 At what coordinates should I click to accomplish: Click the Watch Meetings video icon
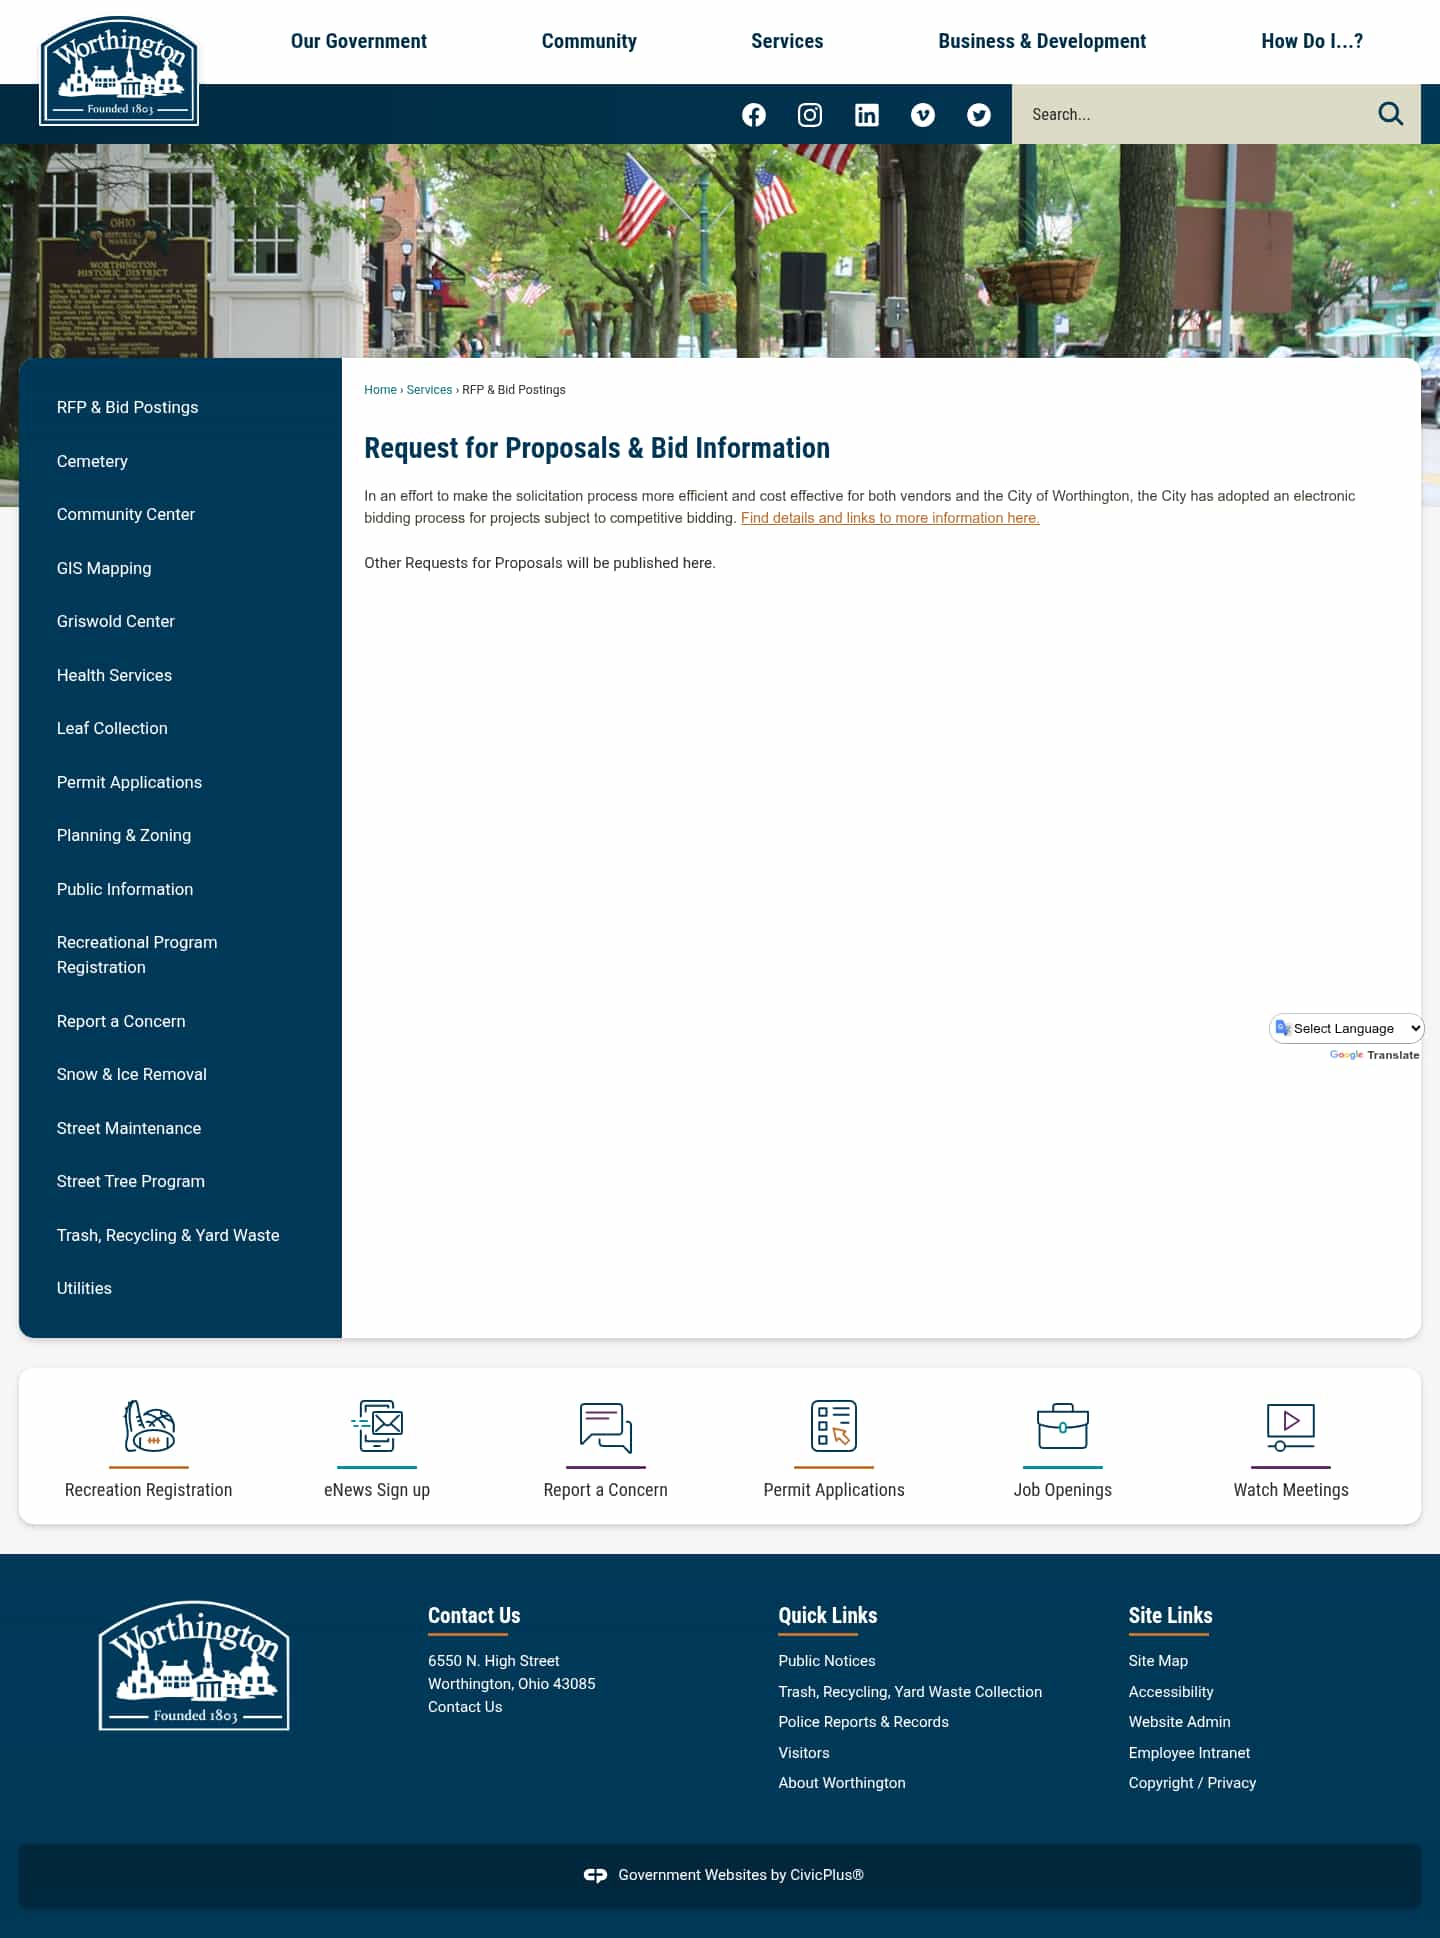point(1291,1427)
